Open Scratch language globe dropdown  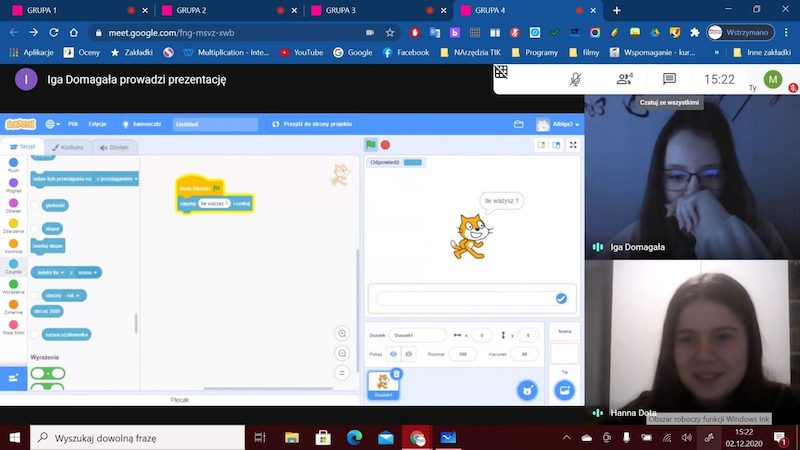pyautogui.click(x=52, y=124)
